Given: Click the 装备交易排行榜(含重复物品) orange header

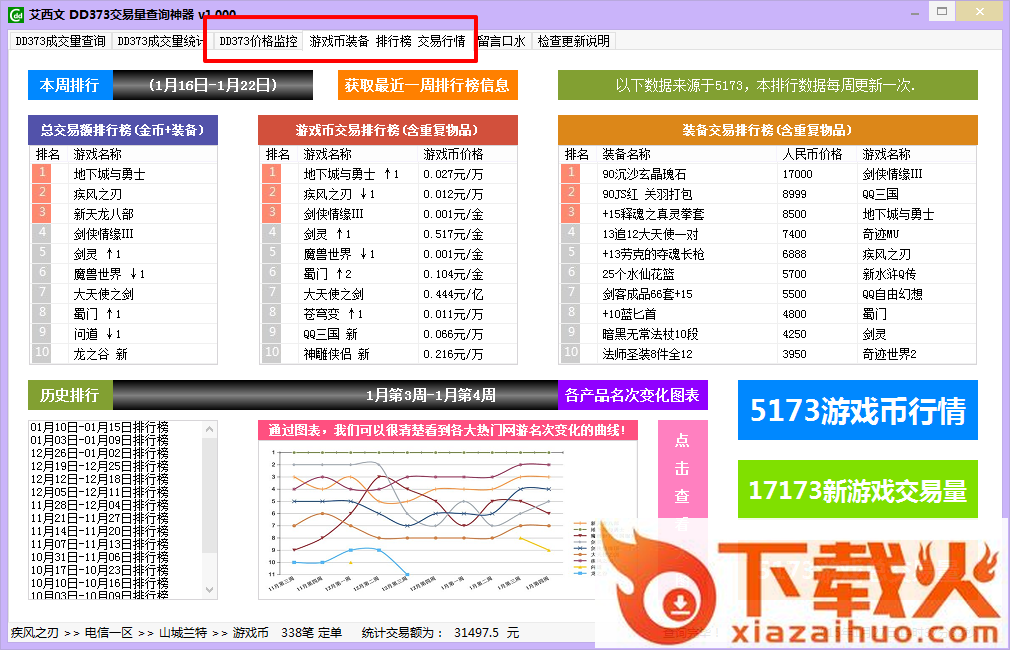Looking at the screenshot, I should pyautogui.click(x=768, y=130).
